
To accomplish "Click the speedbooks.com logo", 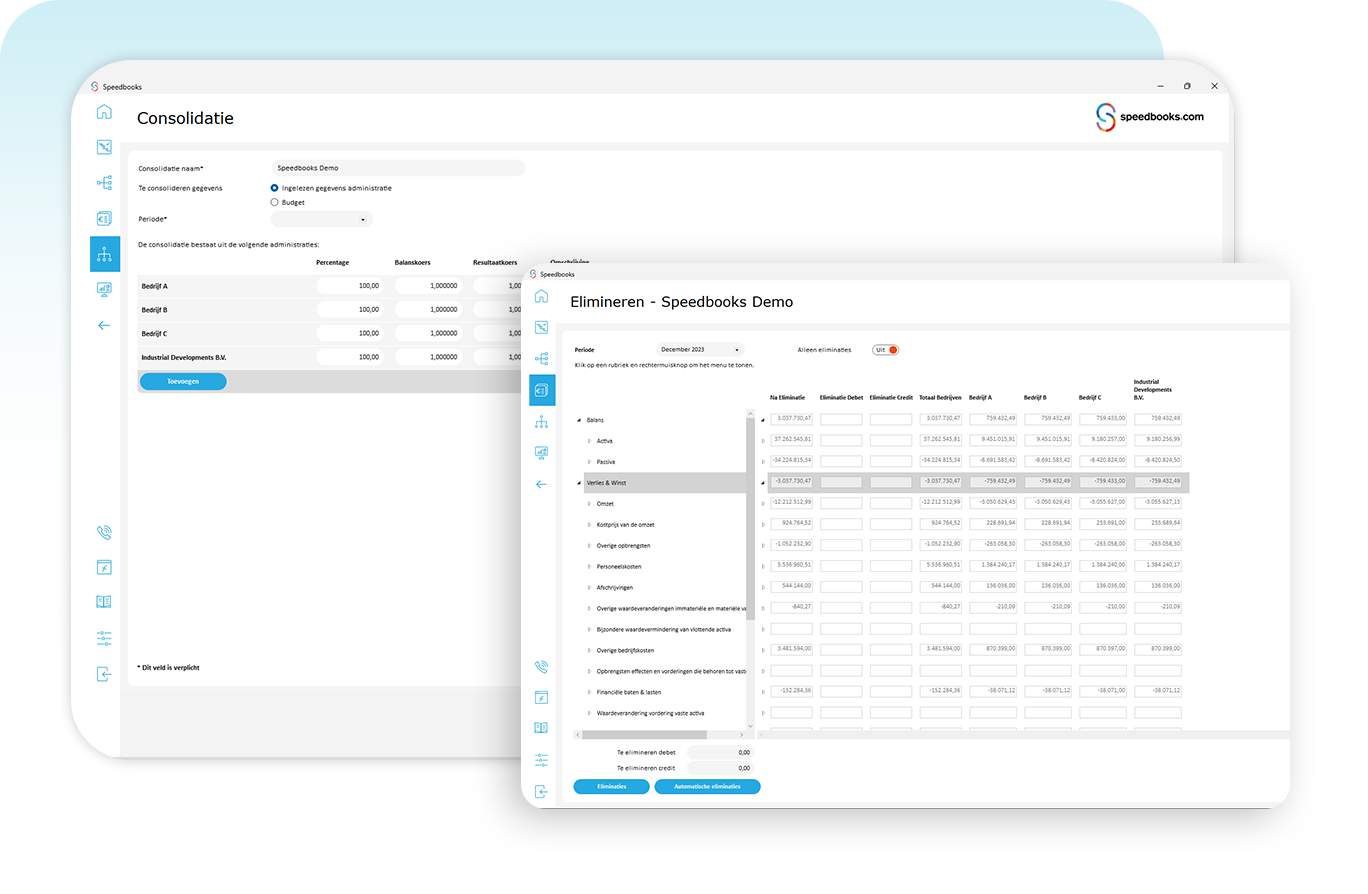I will click(x=1150, y=117).
